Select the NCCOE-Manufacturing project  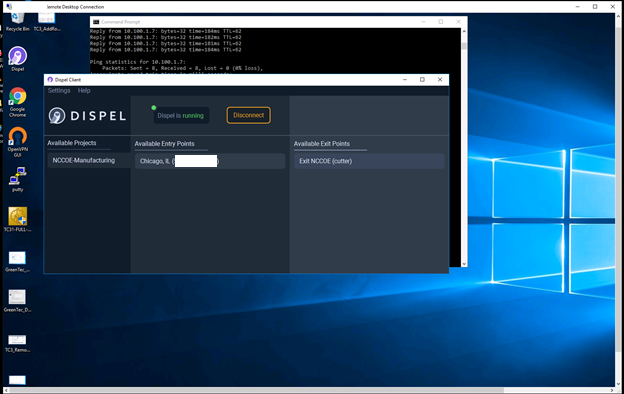coord(89,160)
